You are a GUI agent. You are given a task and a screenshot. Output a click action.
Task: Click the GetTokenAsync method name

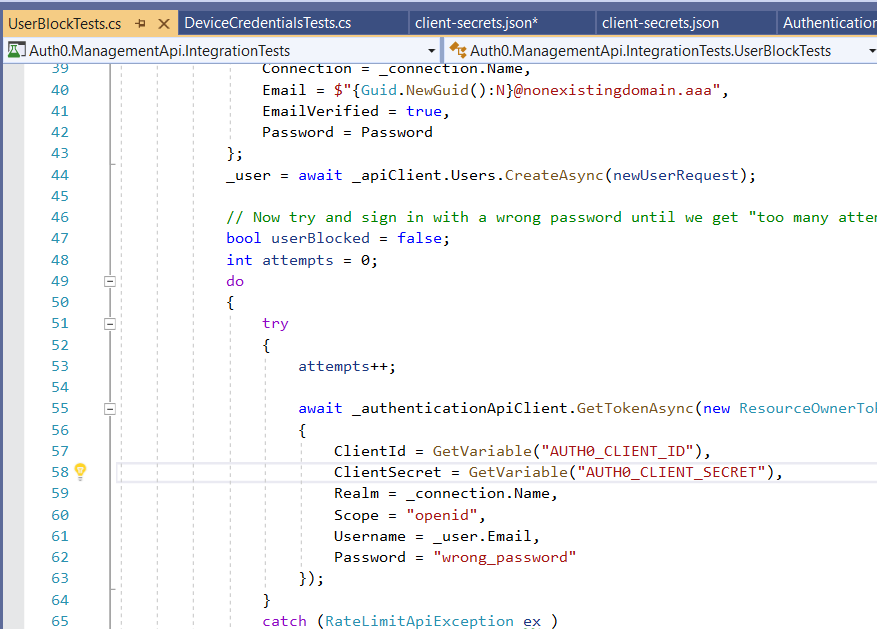click(635, 408)
